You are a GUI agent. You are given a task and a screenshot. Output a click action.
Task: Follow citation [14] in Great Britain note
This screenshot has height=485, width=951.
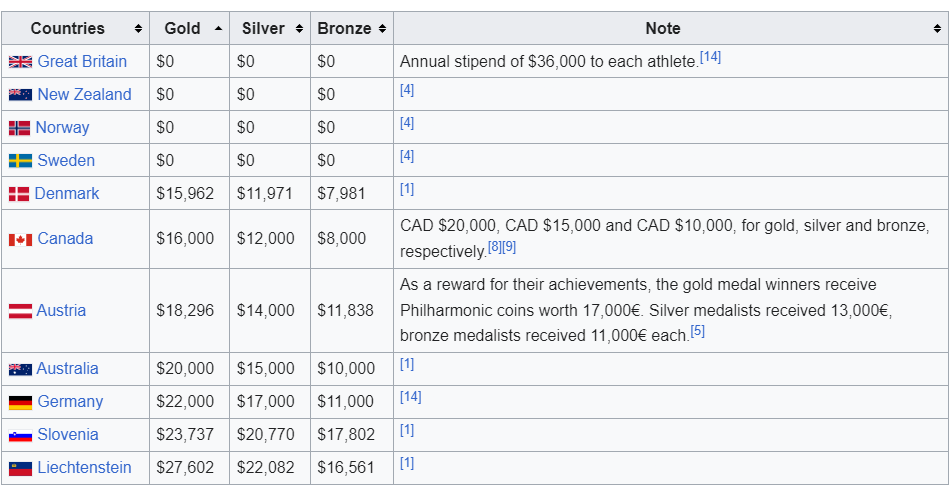[710, 57]
